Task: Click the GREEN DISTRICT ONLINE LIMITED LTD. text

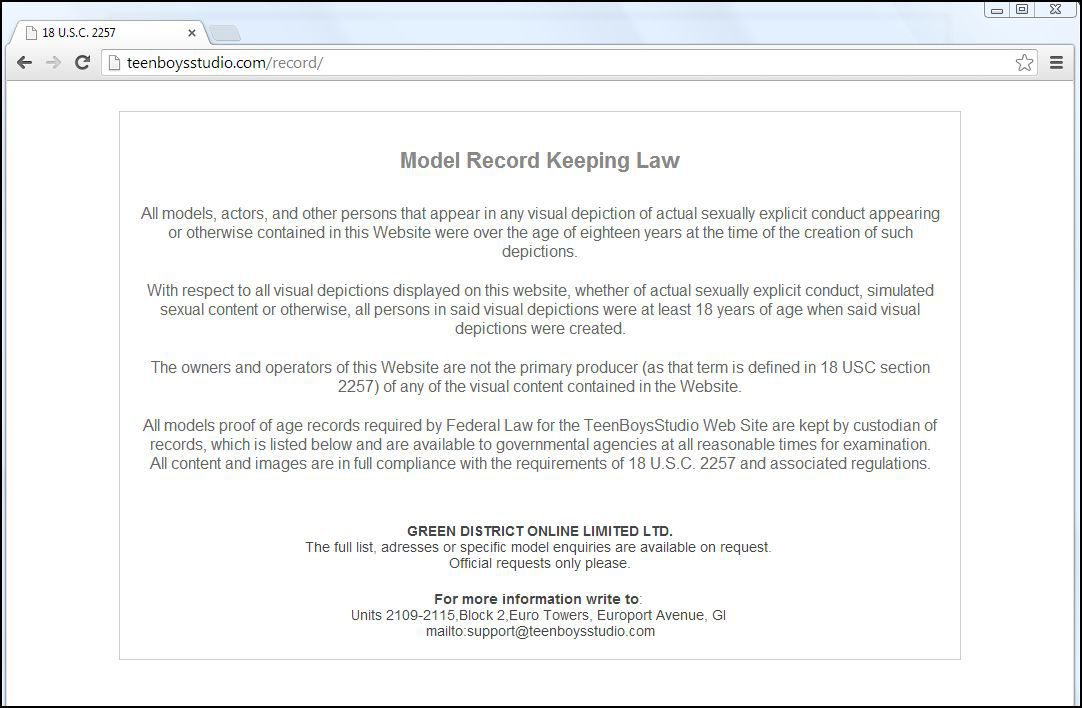Action: click(x=540, y=531)
